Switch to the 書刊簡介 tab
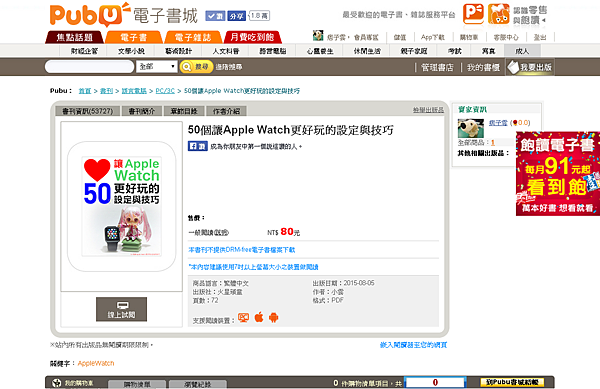This screenshot has width=600, height=389. click(x=142, y=111)
